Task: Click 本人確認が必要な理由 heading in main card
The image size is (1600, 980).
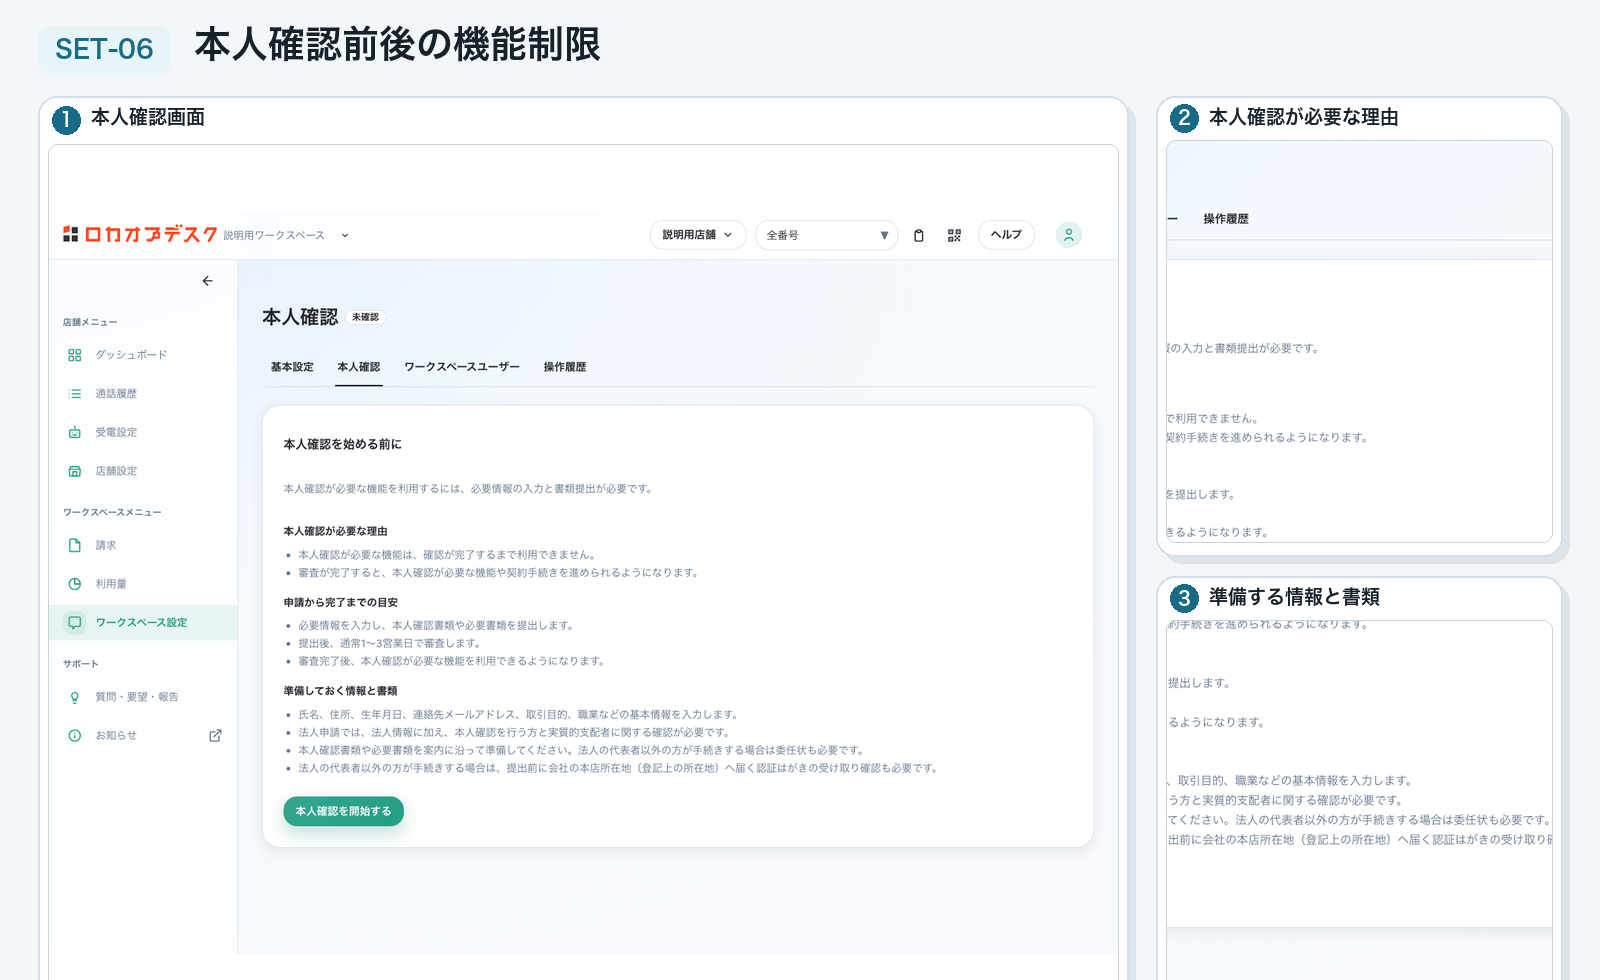Action: [335, 531]
